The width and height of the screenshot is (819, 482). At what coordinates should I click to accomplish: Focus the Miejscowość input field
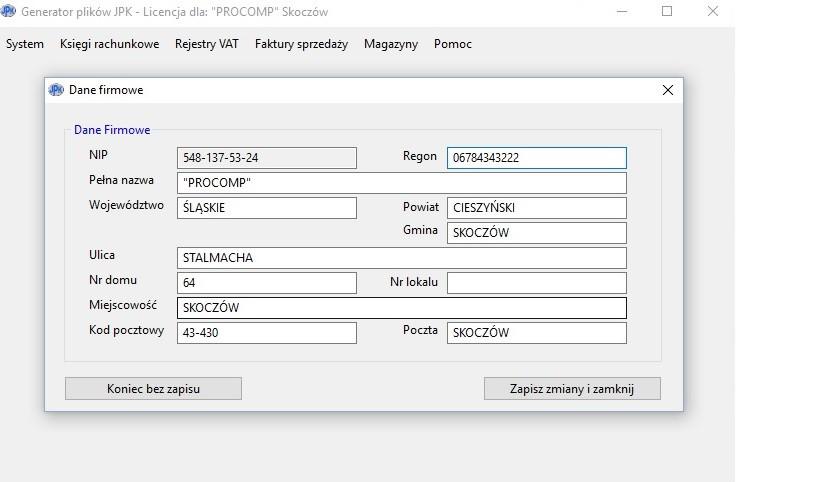pyautogui.click(x=402, y=308)
